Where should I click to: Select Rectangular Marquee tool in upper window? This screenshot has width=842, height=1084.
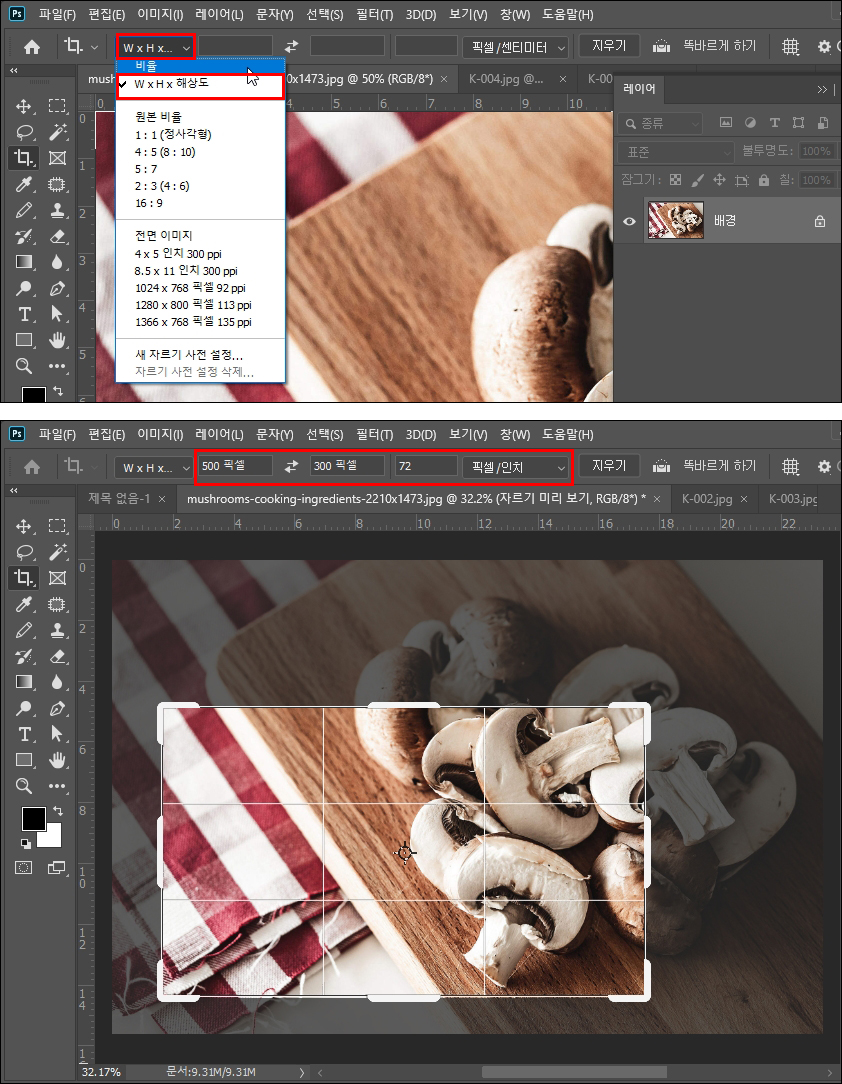57,106
